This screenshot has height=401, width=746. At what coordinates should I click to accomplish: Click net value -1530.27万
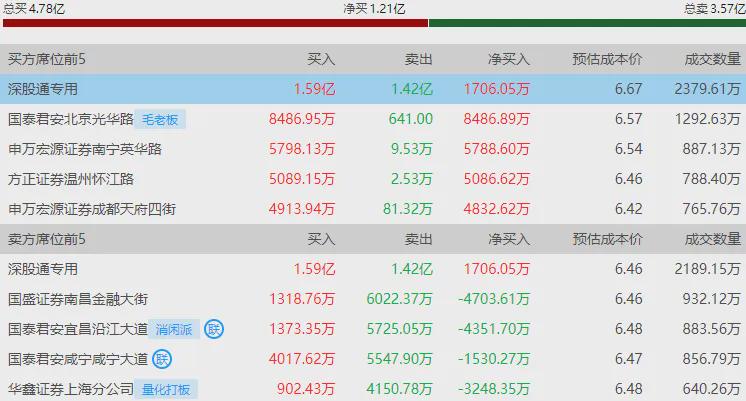tap(494, 359)
